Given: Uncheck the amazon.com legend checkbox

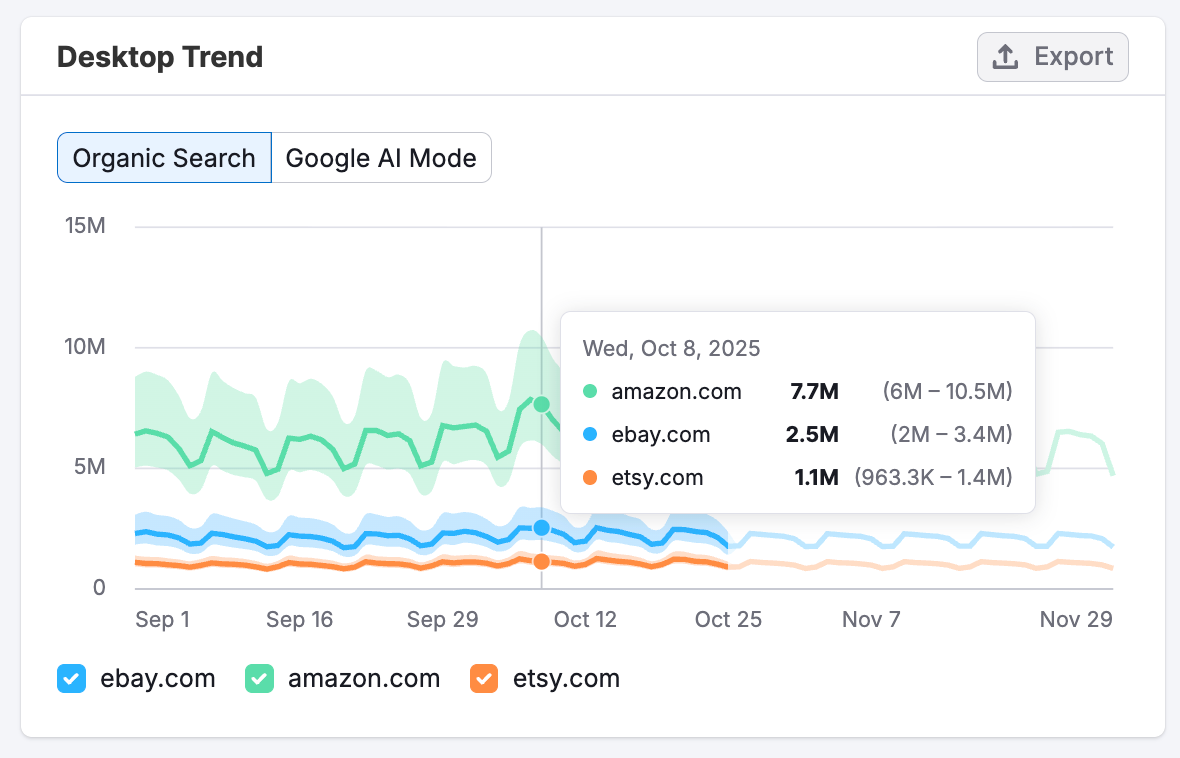Looking at the screenshot, I should [x=257, y=678].
